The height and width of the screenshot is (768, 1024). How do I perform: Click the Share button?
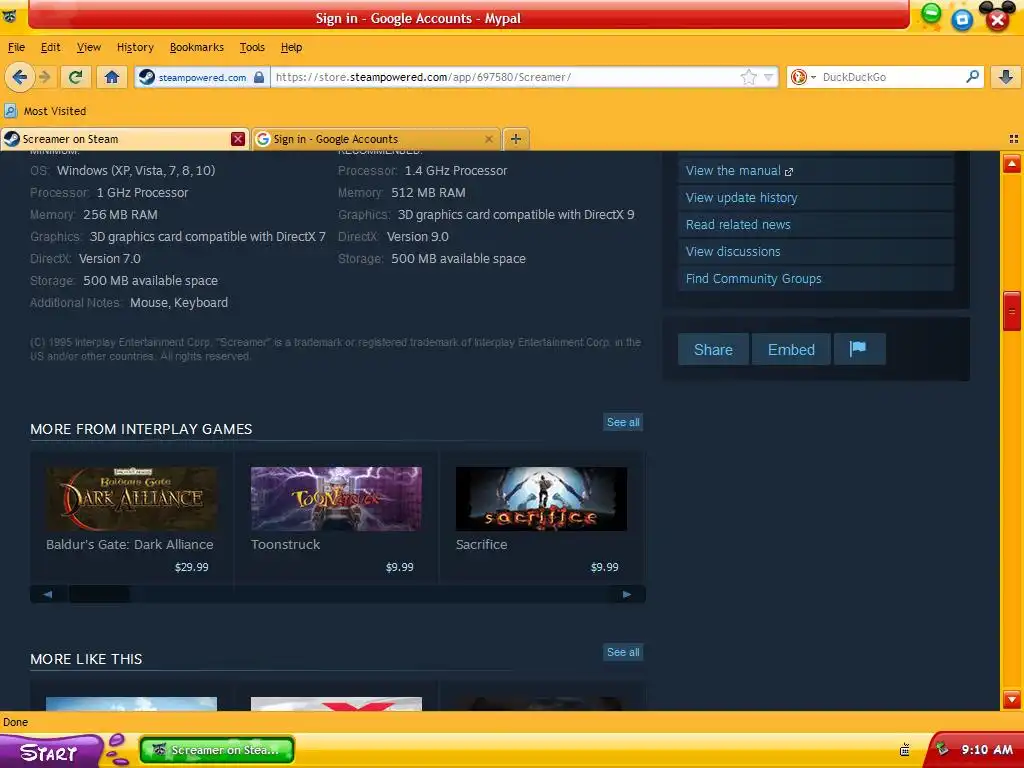click(713, 349)
